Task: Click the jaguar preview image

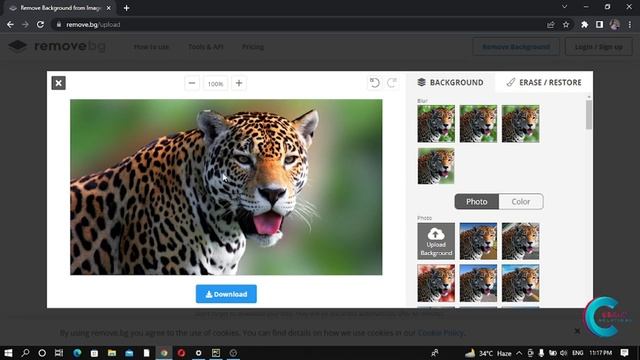Action: pos(226,187)
